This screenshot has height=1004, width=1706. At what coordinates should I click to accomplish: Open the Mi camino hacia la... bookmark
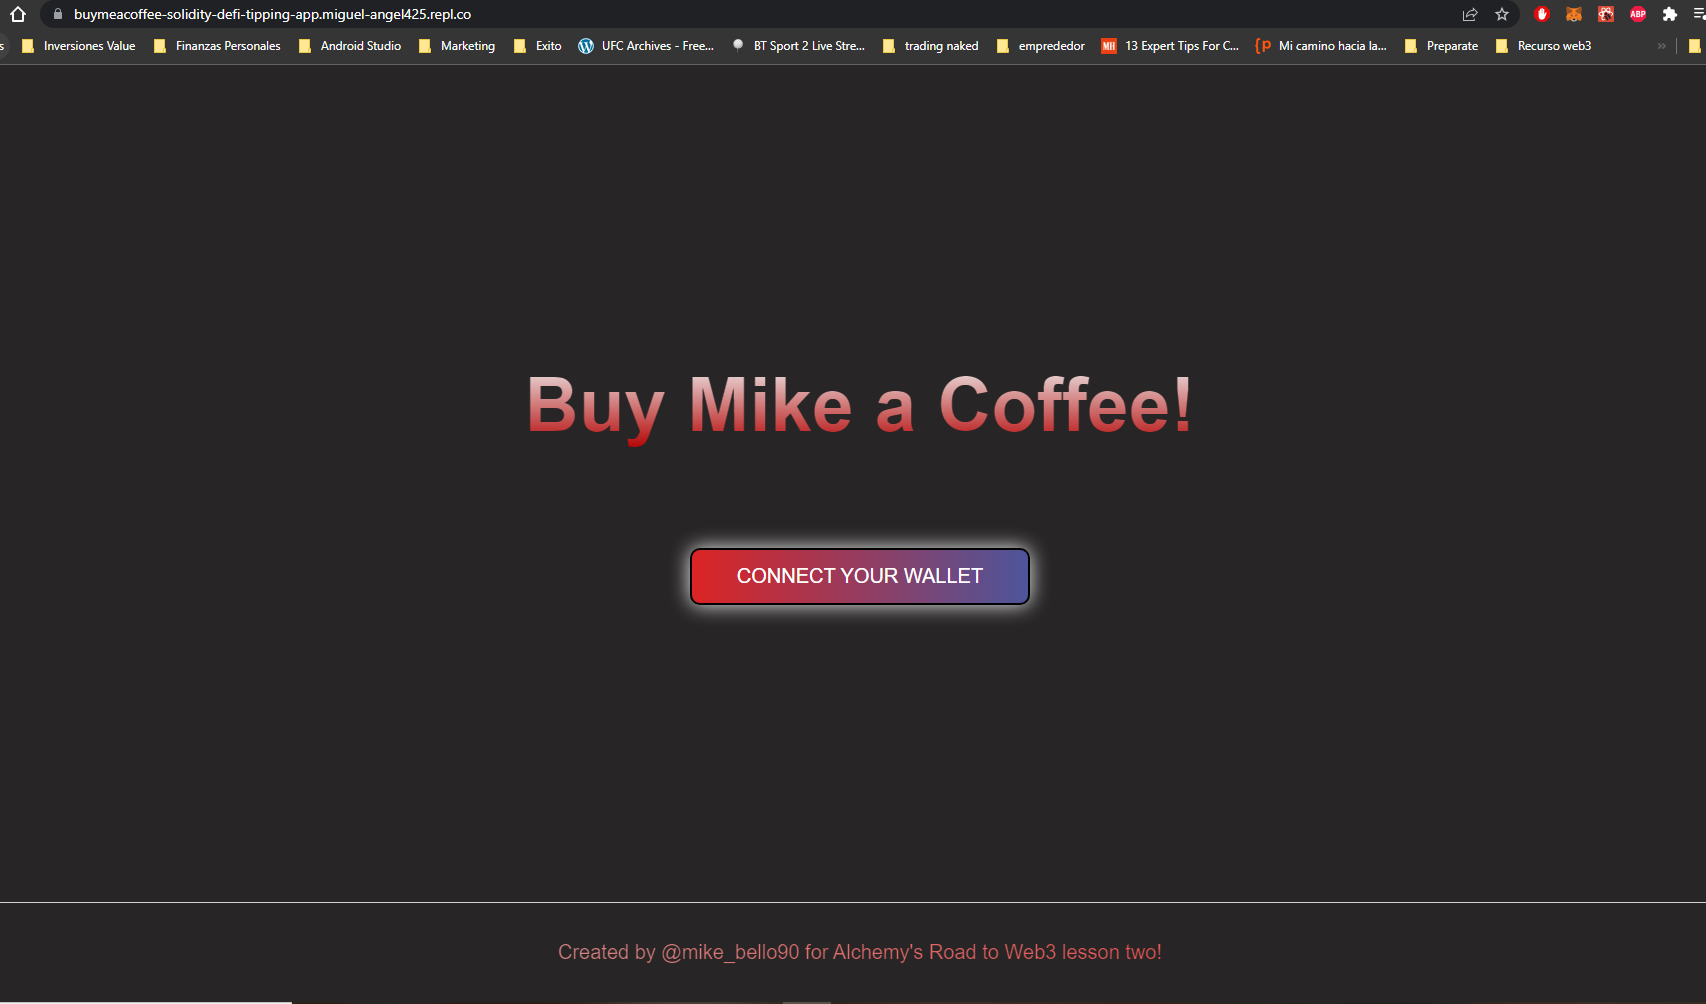pyautogui.click(x=1321, y=46)
